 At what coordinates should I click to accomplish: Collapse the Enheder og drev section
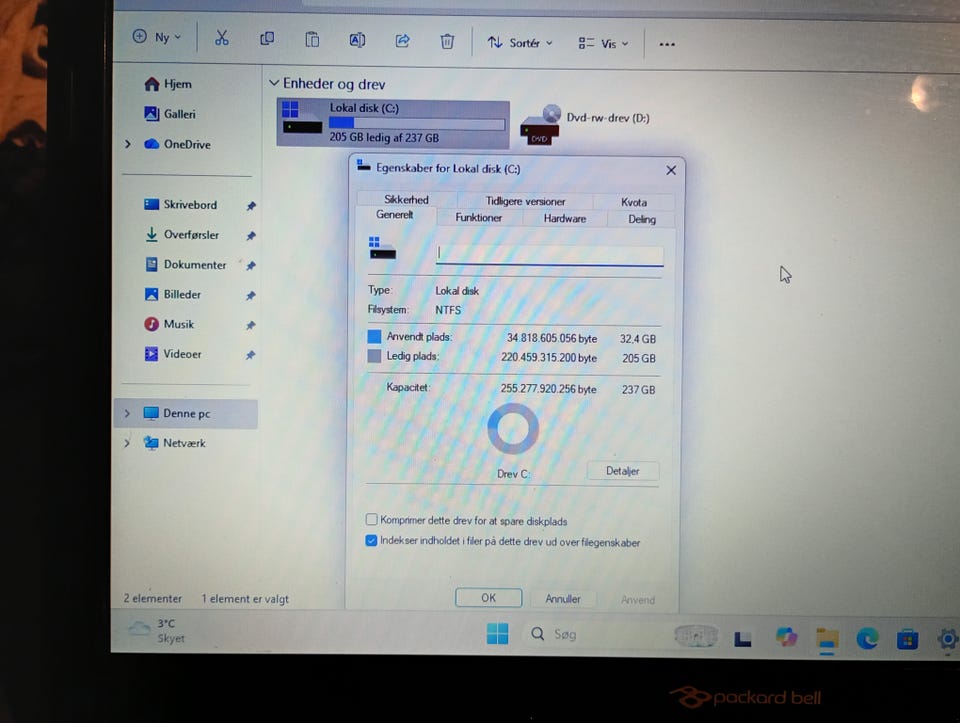[274, 83]
